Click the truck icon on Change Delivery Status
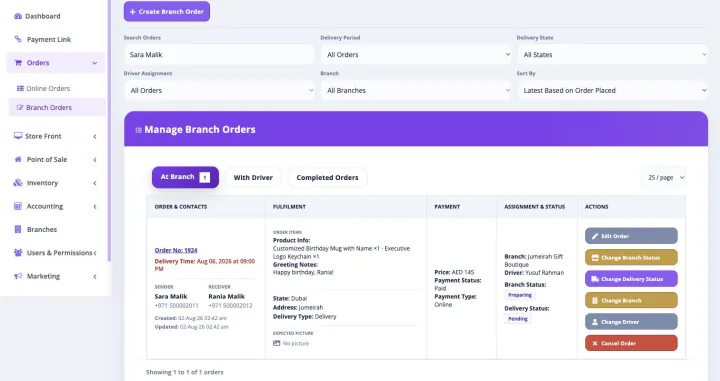Screen dimensions: 720x381 pyautogui.click(x=595, y=279)
